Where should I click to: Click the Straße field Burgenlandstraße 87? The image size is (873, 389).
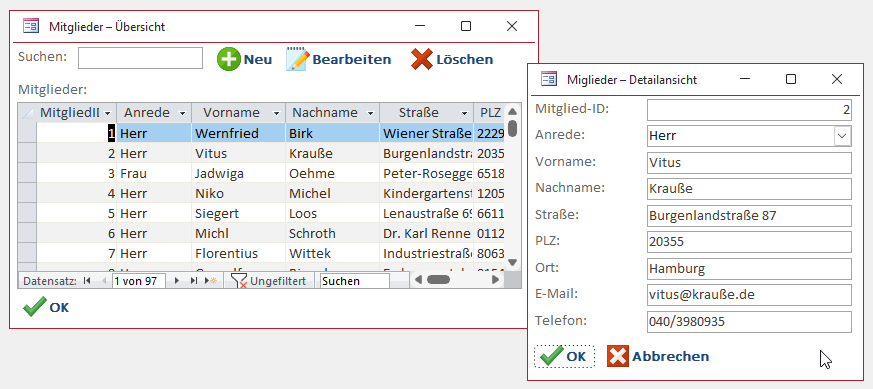pos(749,215)
